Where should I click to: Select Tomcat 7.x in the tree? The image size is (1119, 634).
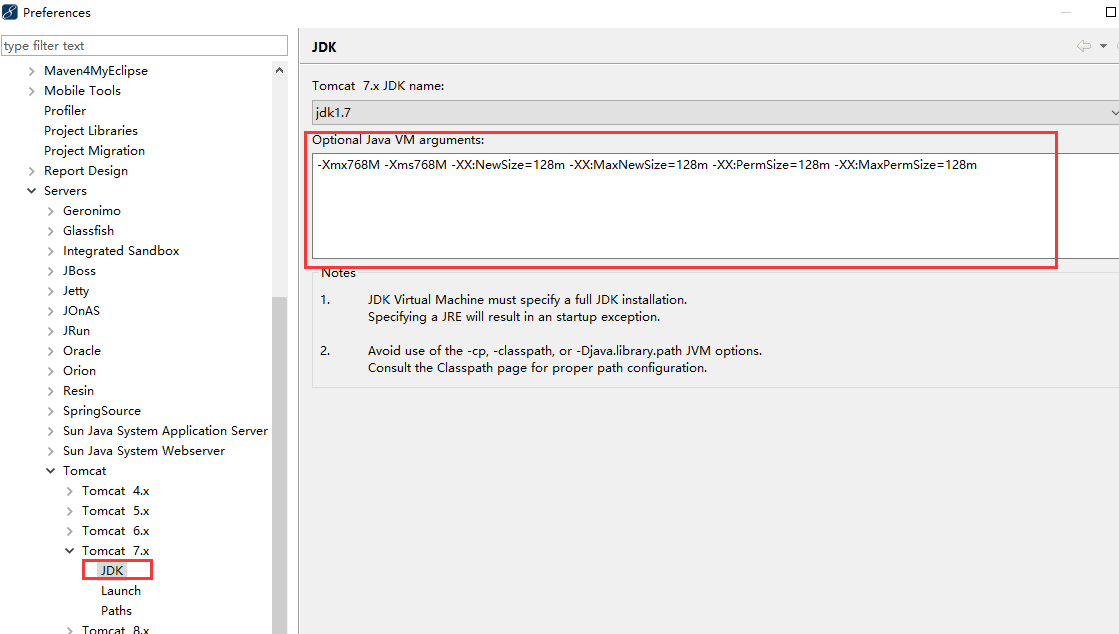point(115,550)
